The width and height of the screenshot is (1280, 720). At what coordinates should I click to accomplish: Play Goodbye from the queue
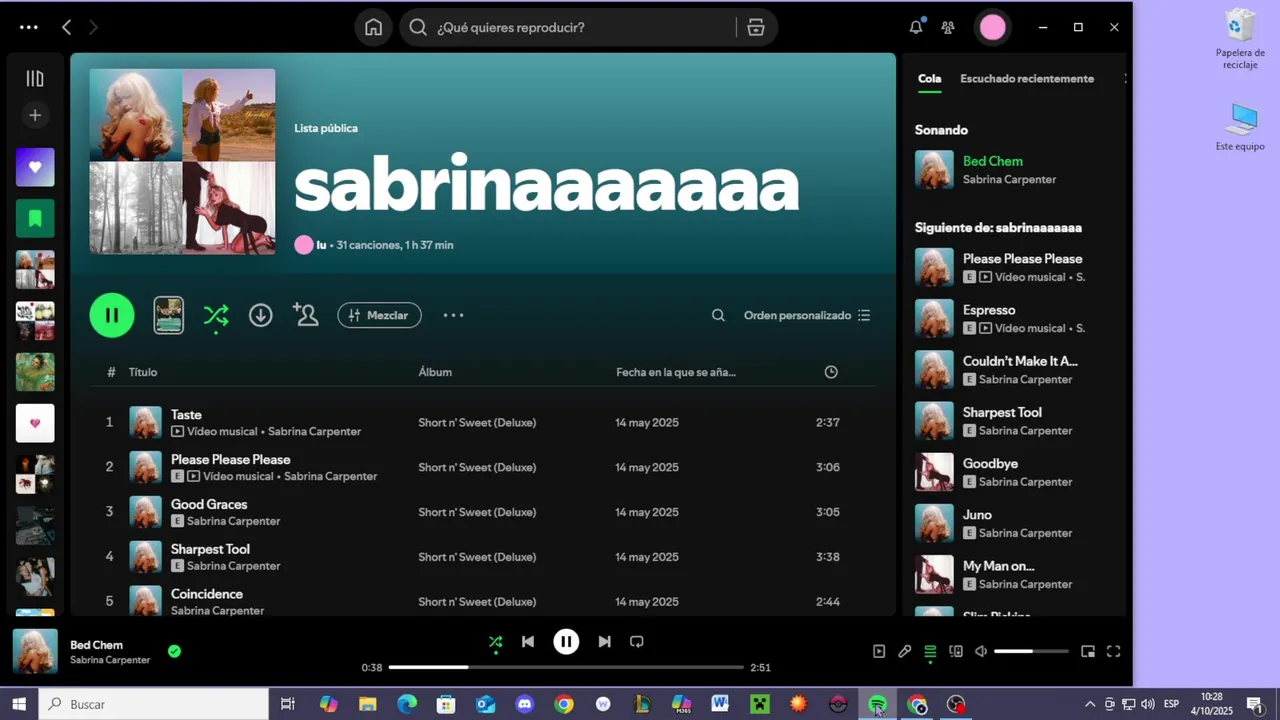(x=934, y=472)
